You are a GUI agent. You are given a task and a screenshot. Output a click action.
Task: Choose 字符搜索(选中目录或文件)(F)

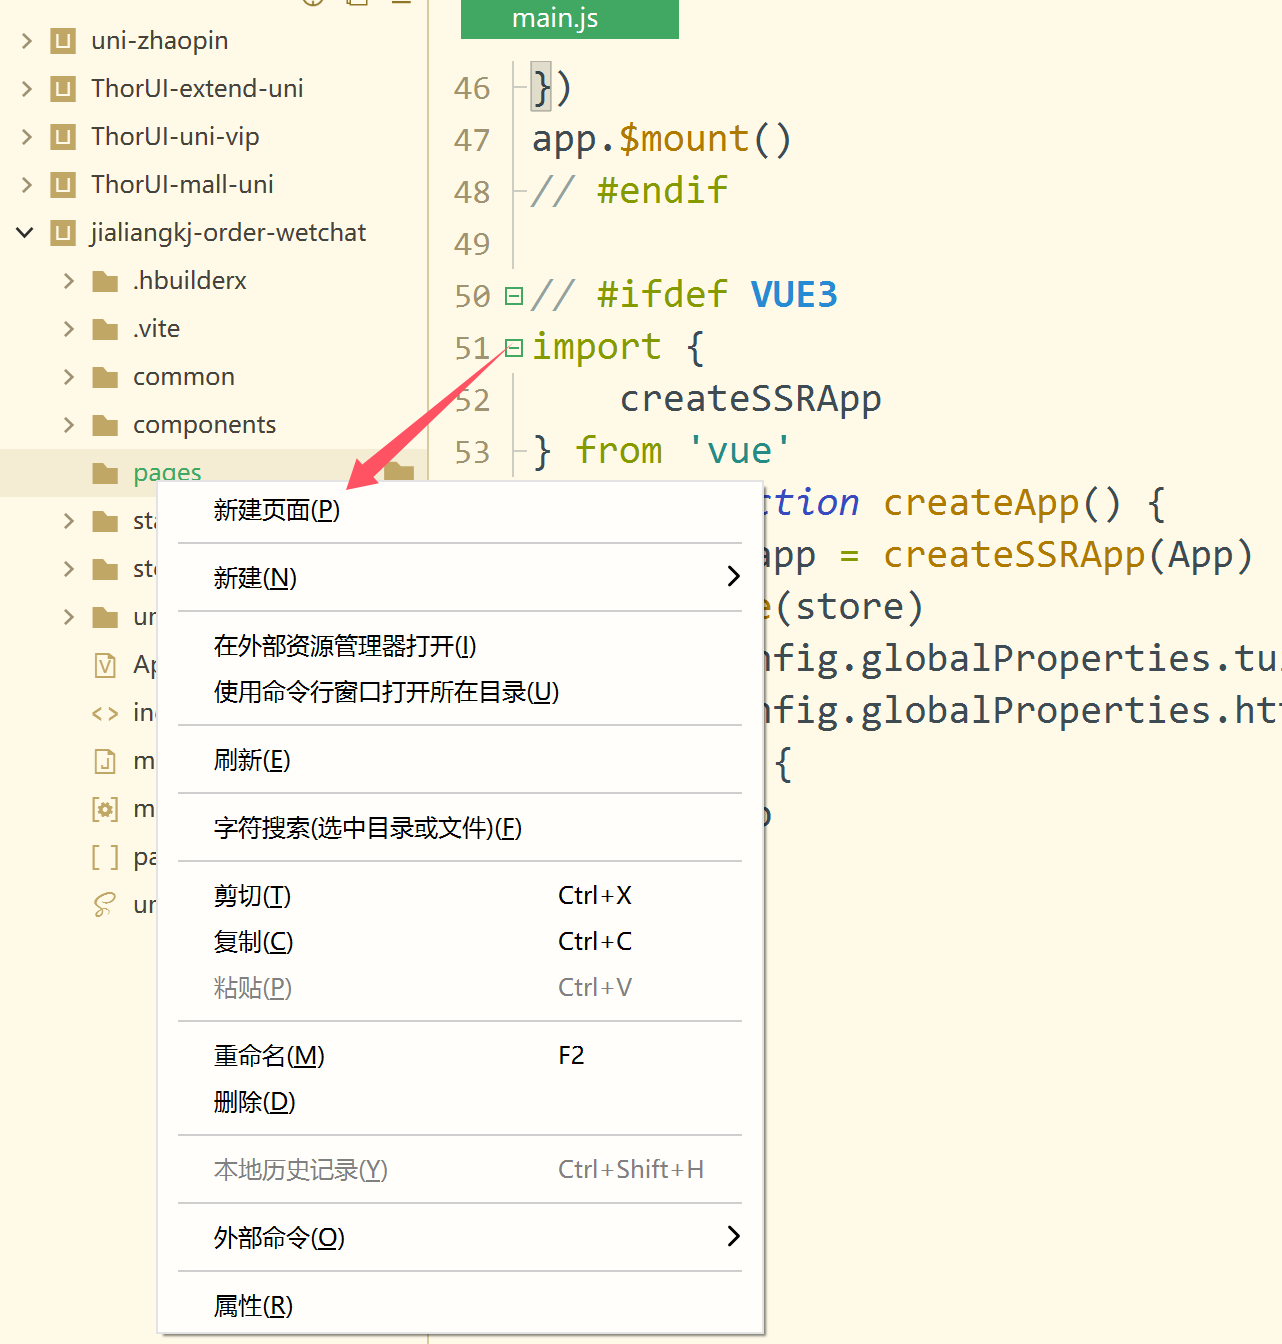click(x=460, y=828)
